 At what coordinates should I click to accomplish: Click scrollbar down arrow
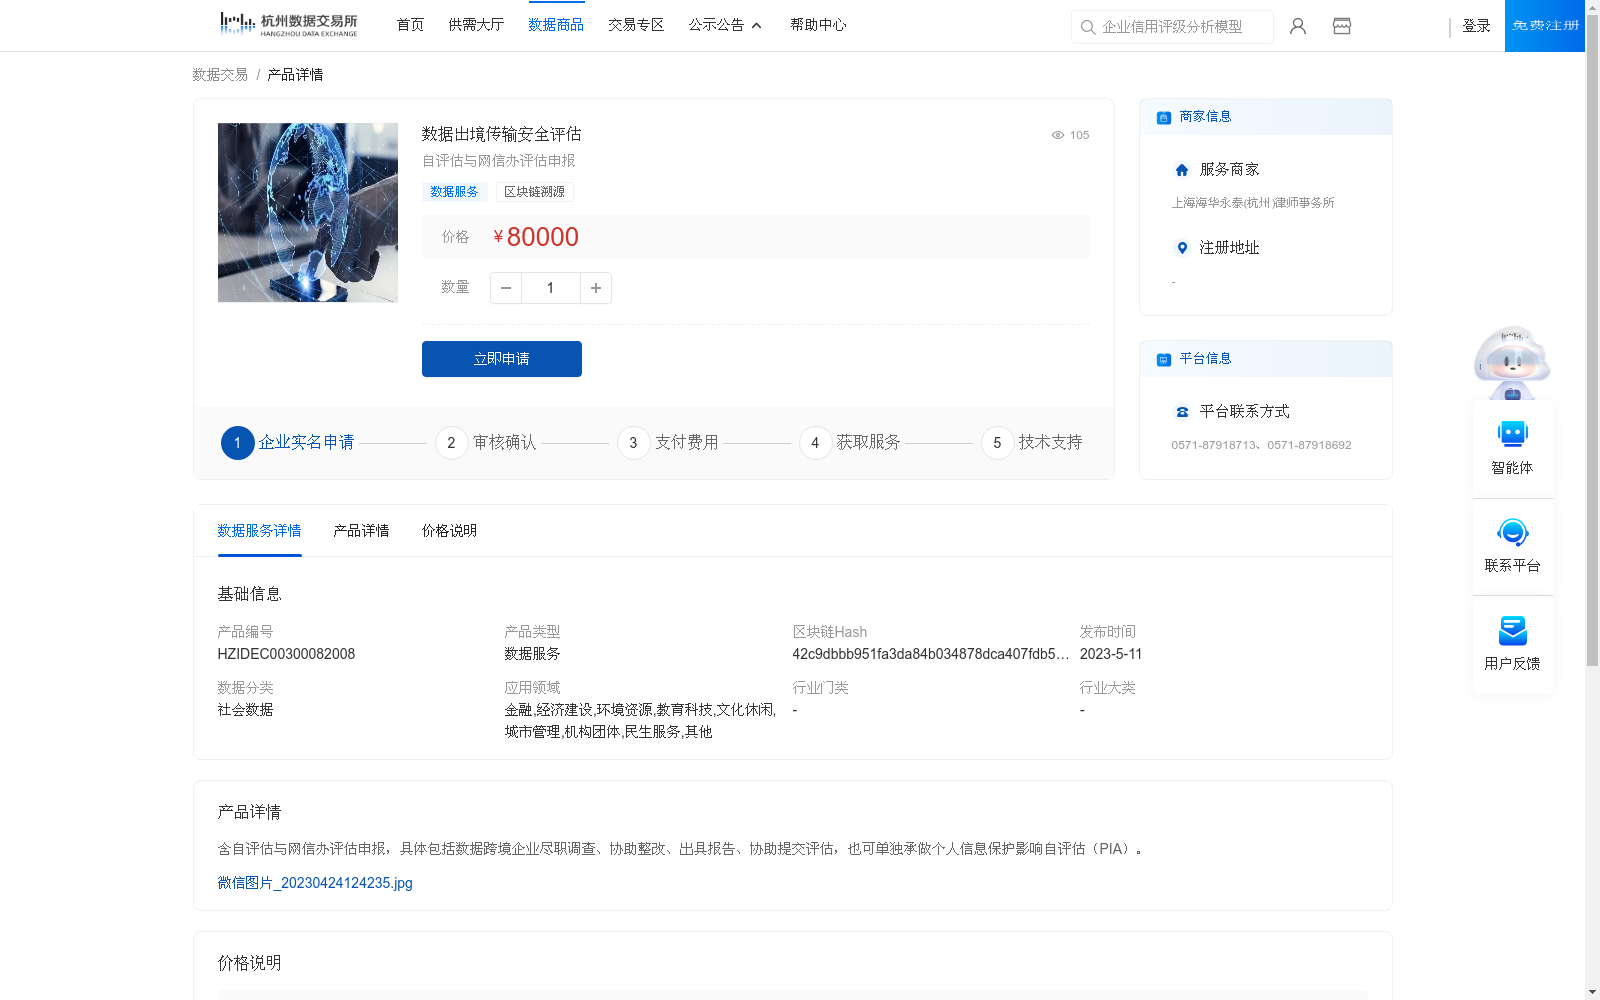click(x=1592, y=992)
